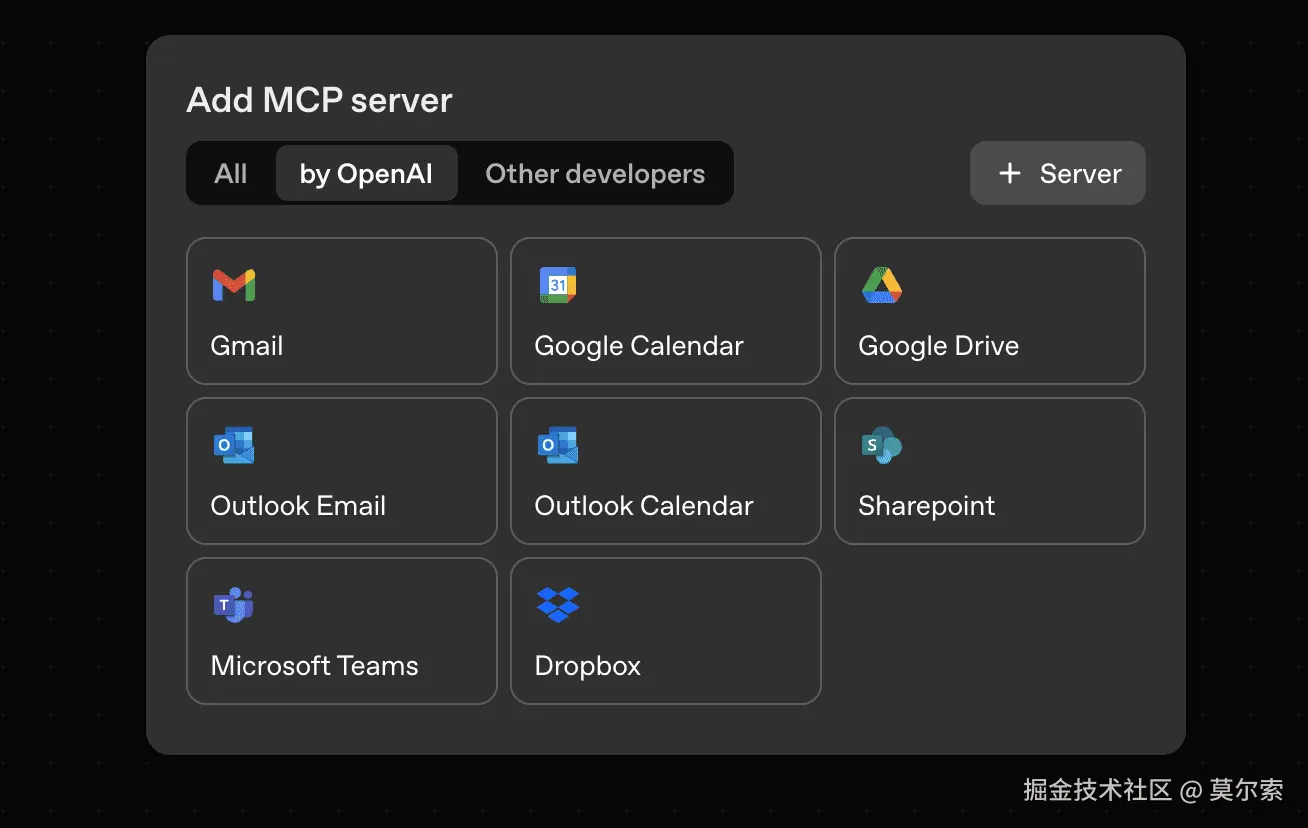Select the Sharepoint label text
Image resolution: width=1308 pixels, height=828 pixels.
tap(927, 506)
